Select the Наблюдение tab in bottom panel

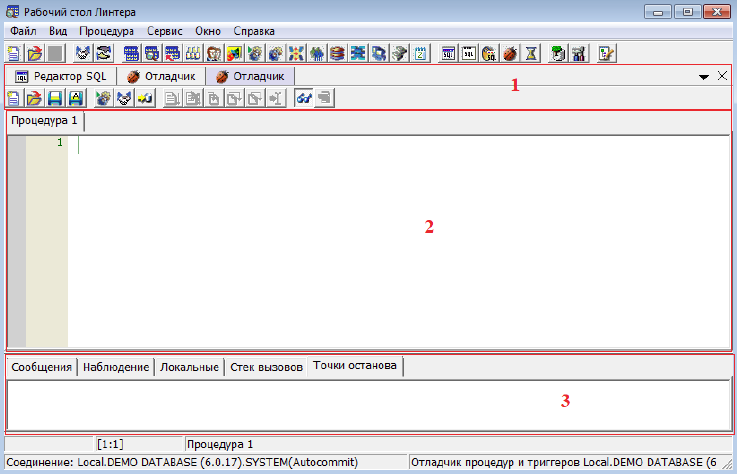(116, 367)
